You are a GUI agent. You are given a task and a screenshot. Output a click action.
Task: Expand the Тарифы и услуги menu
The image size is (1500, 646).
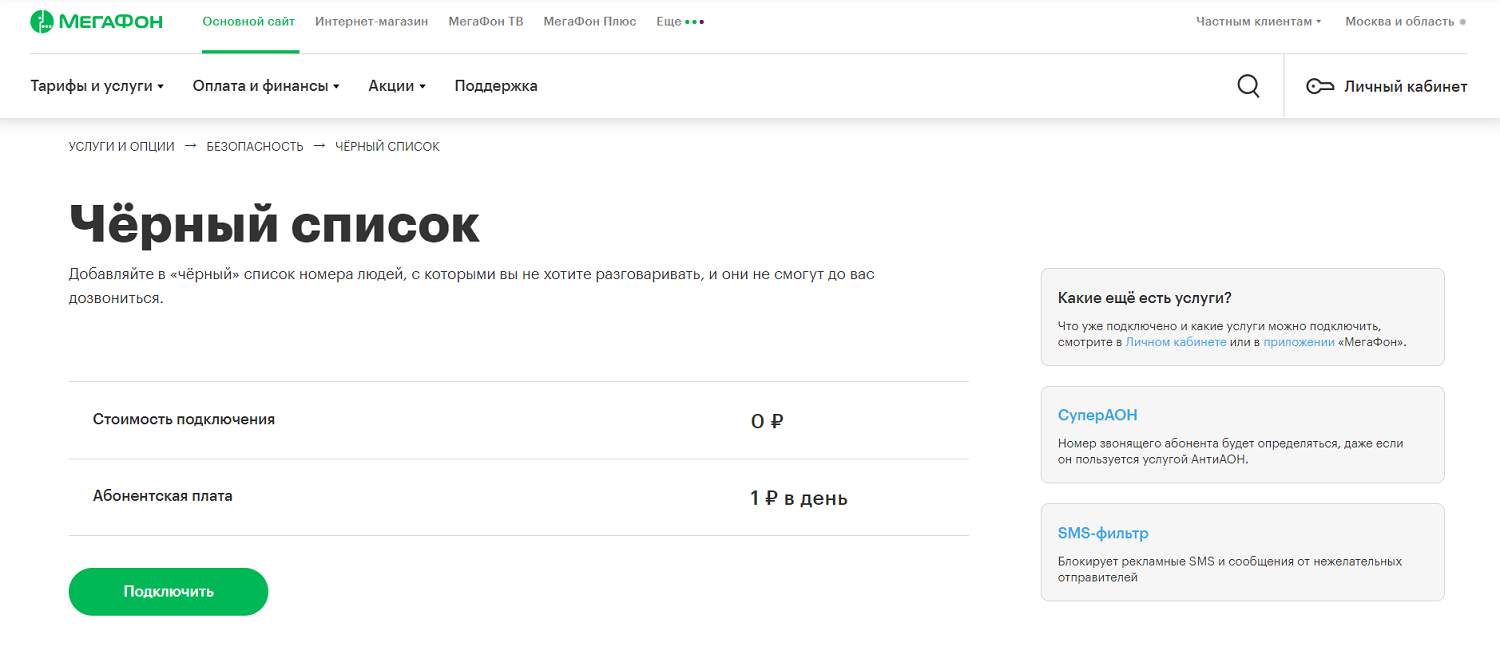97,86
